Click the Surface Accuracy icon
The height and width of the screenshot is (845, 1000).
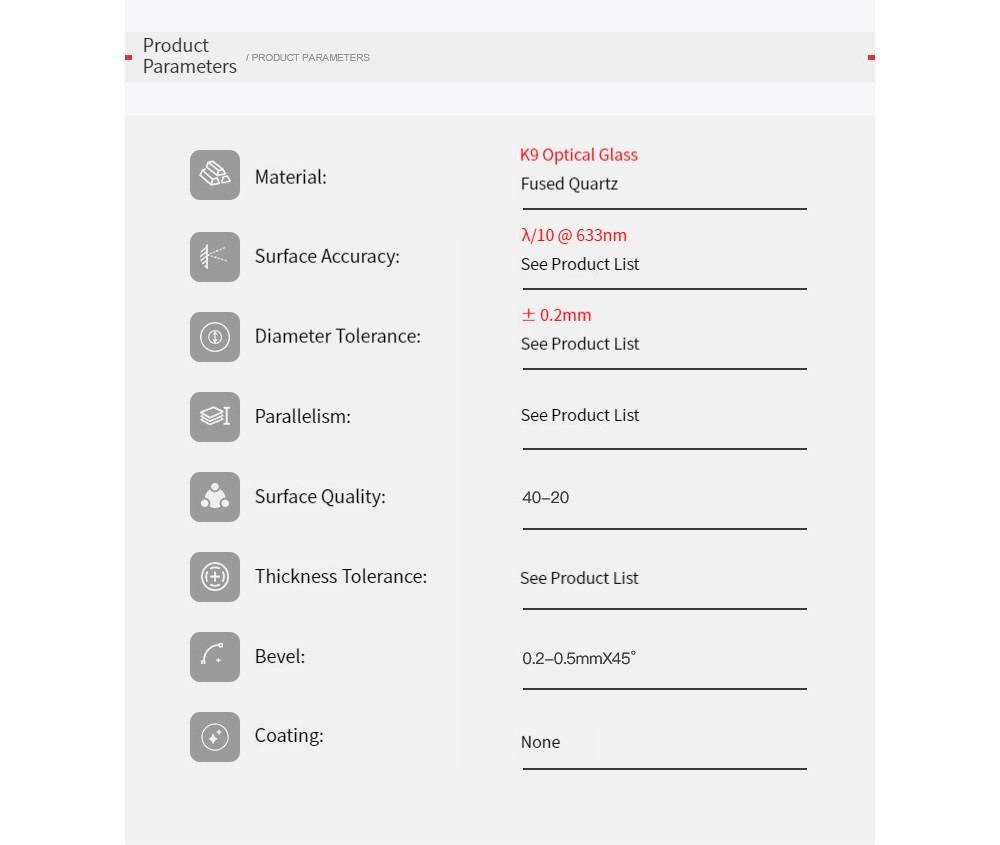pos(215,257)
